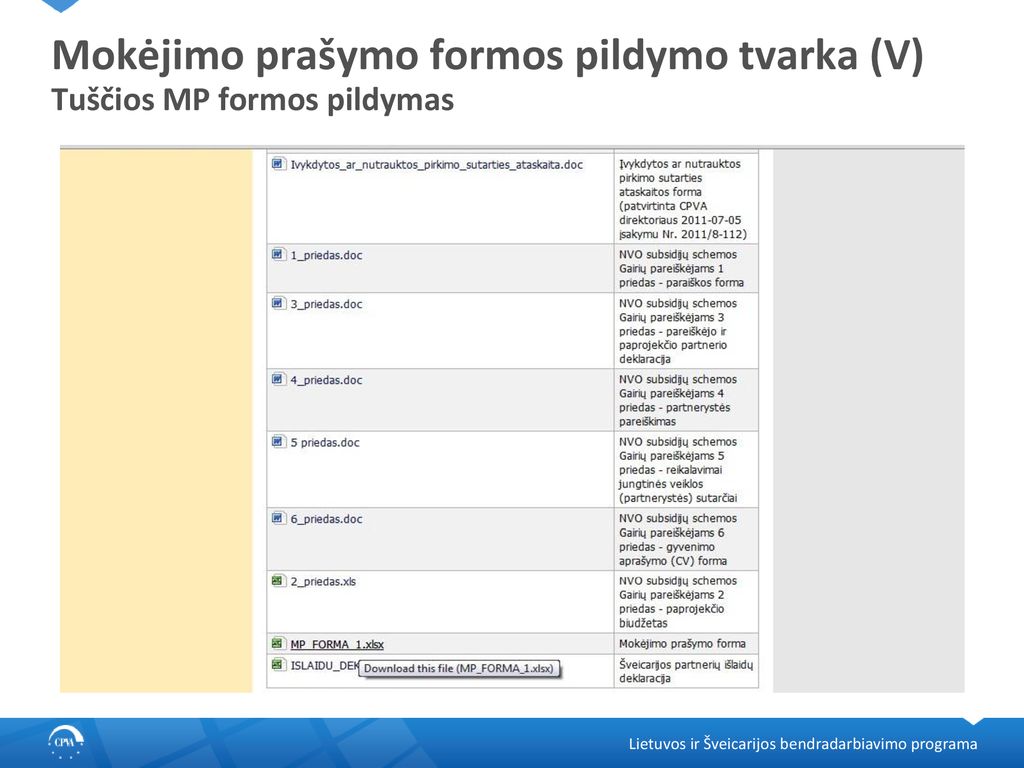Click description mentioning 'gyvenimo aprašymo (CV) forma'
Screen dimensions: 1024x768
pos(678,539)
